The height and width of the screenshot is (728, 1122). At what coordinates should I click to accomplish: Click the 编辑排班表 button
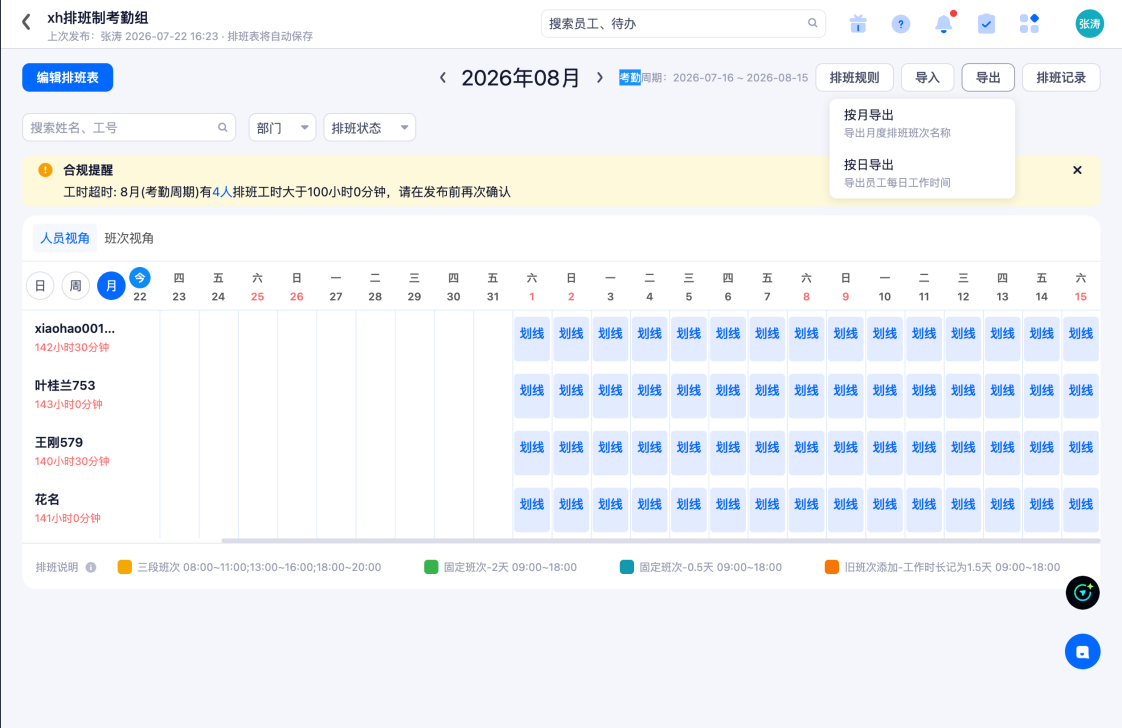(x=67, y=77)
